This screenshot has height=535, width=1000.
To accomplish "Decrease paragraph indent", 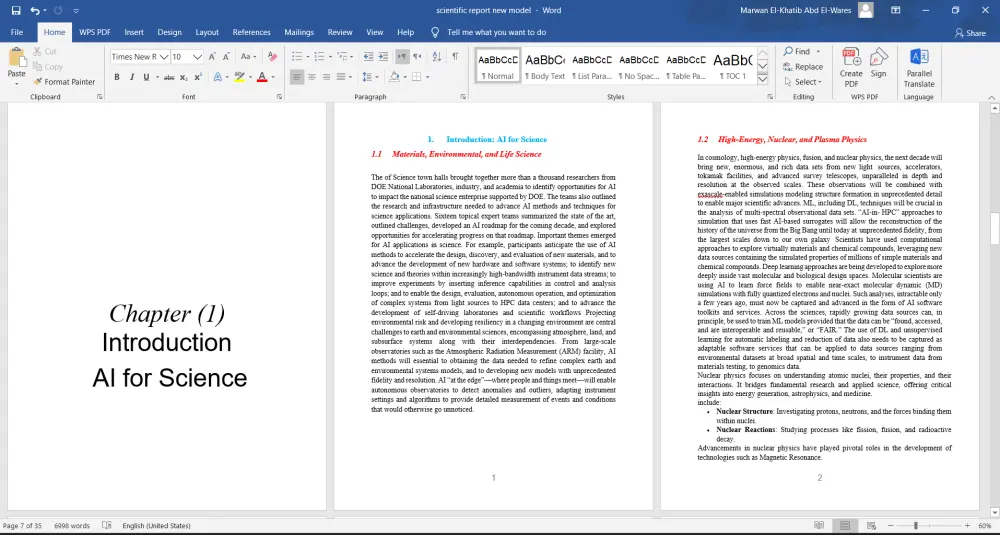I will (x=368, y=57).
